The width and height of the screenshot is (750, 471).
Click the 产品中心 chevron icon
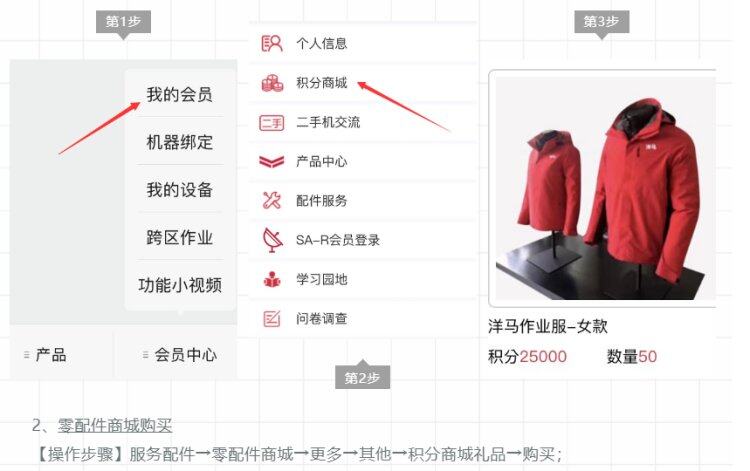[x=271, y=162]
